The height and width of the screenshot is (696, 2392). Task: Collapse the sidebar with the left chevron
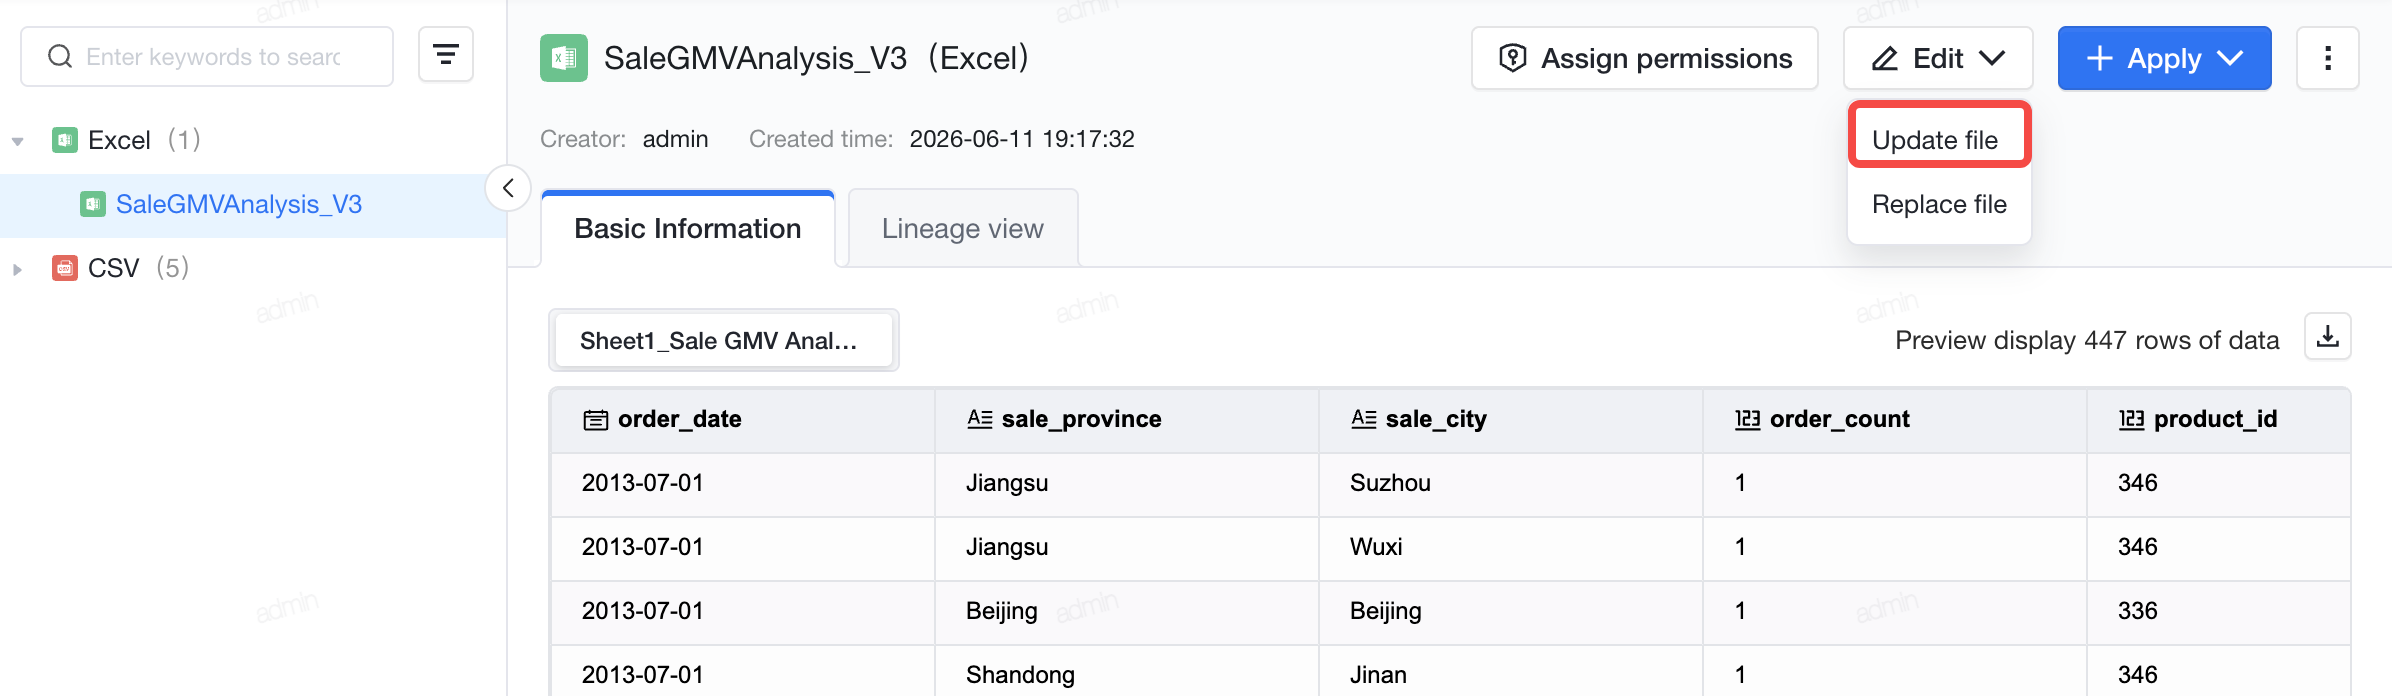click(508, 188)
